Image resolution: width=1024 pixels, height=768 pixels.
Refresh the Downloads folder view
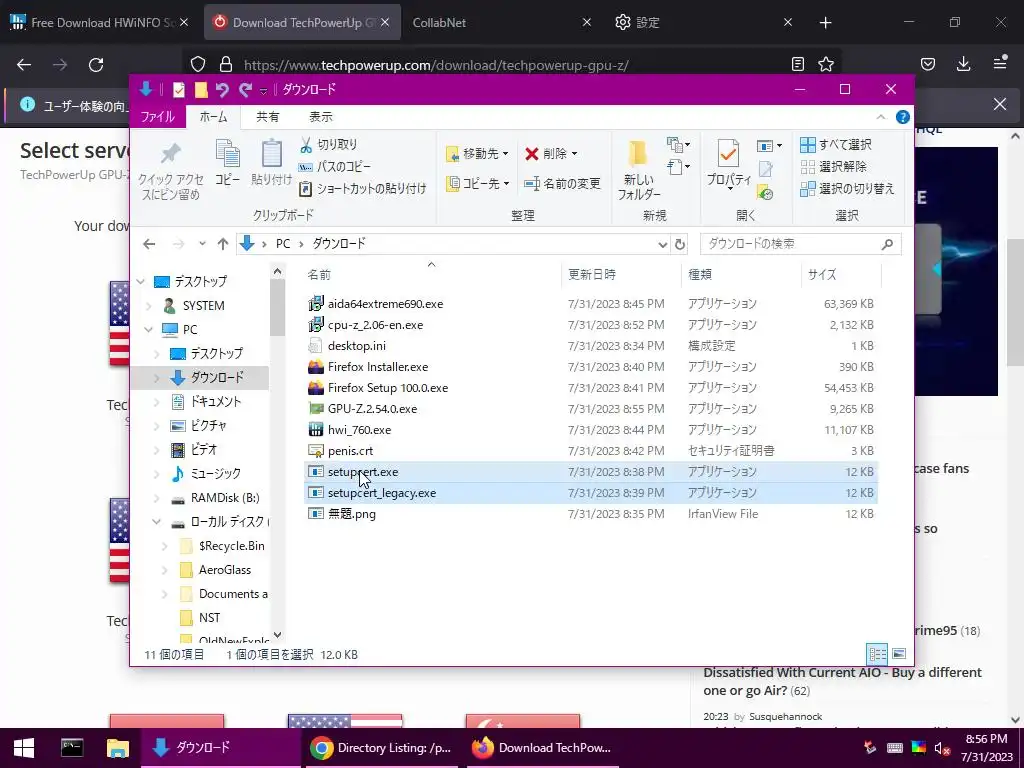coord(680,244)
